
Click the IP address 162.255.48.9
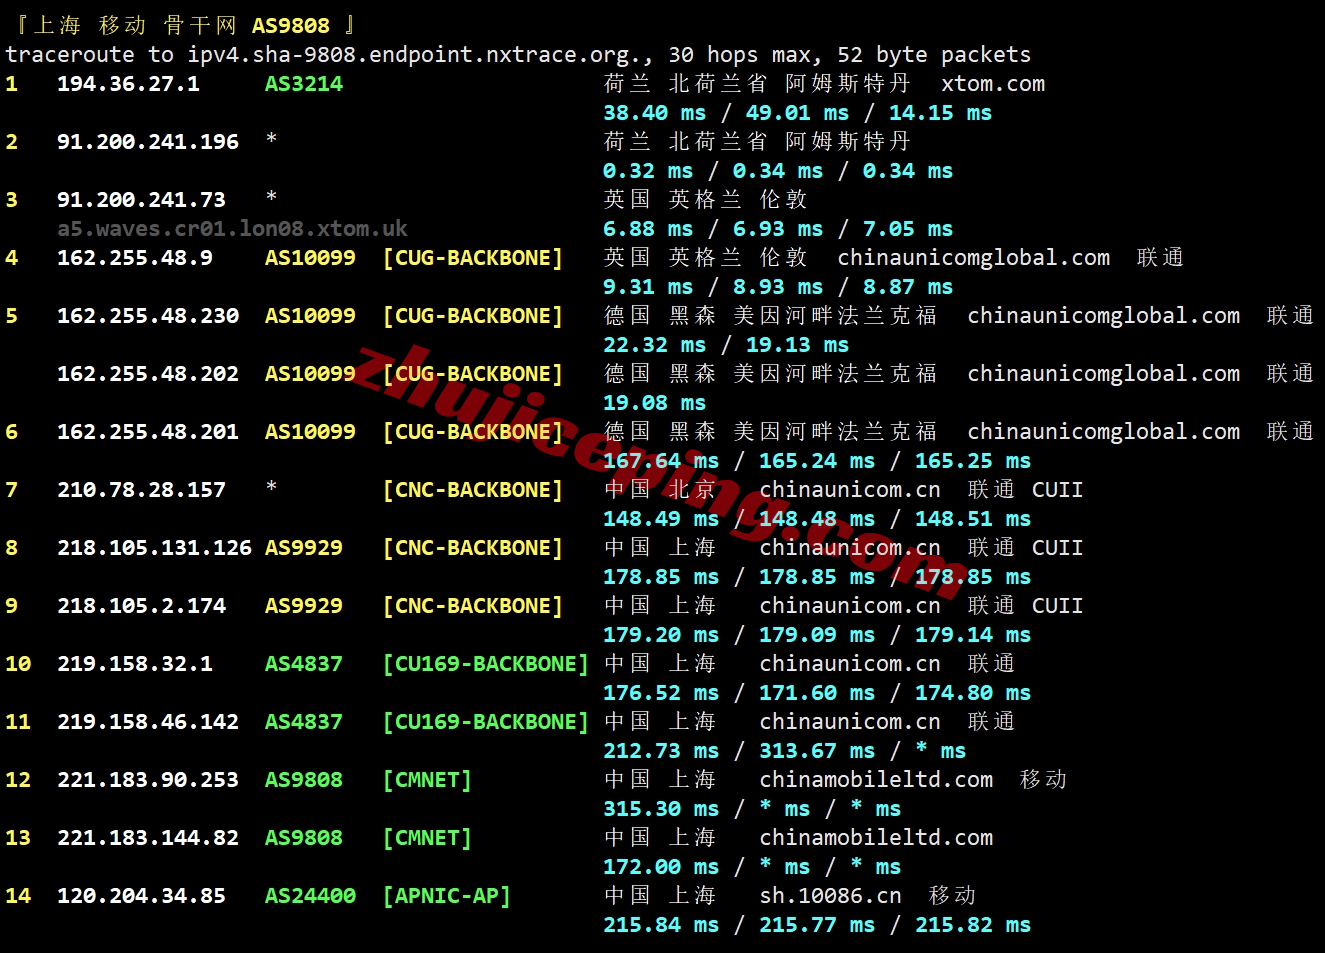134,258
